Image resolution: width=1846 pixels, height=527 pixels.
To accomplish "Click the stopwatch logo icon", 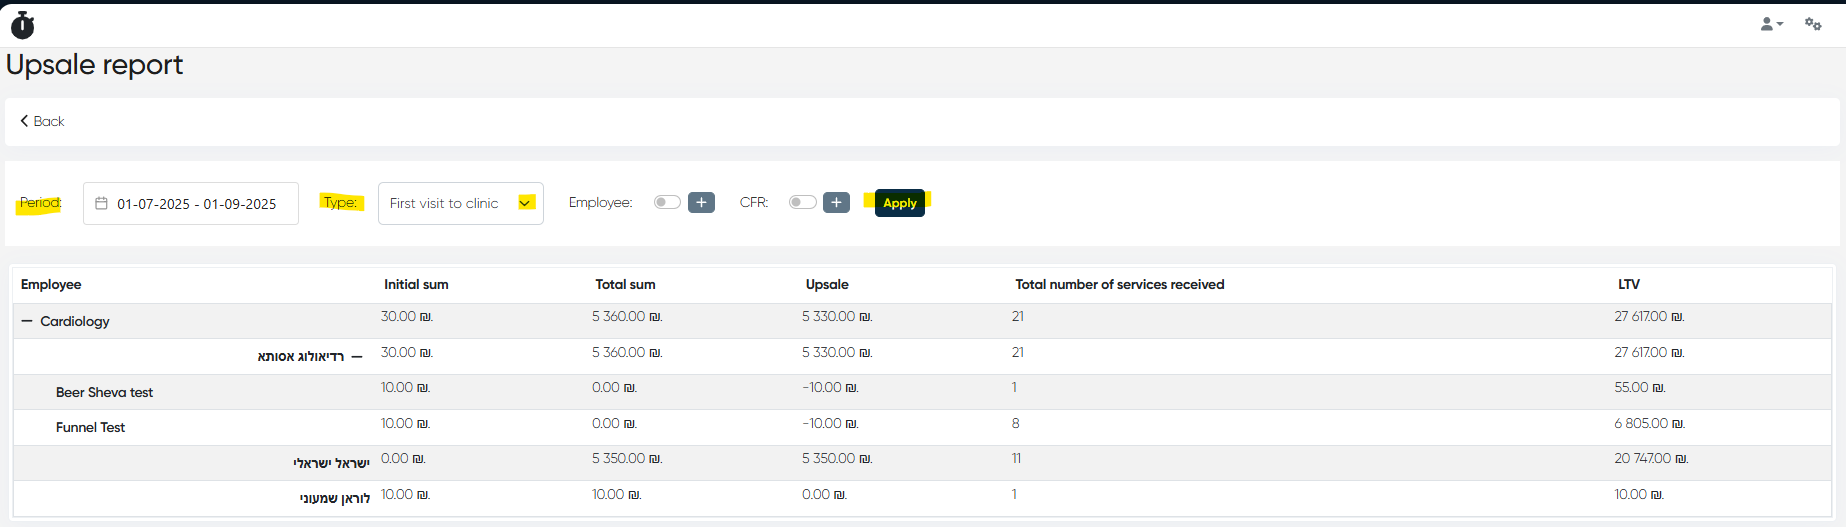I will (x=22, y=25).
